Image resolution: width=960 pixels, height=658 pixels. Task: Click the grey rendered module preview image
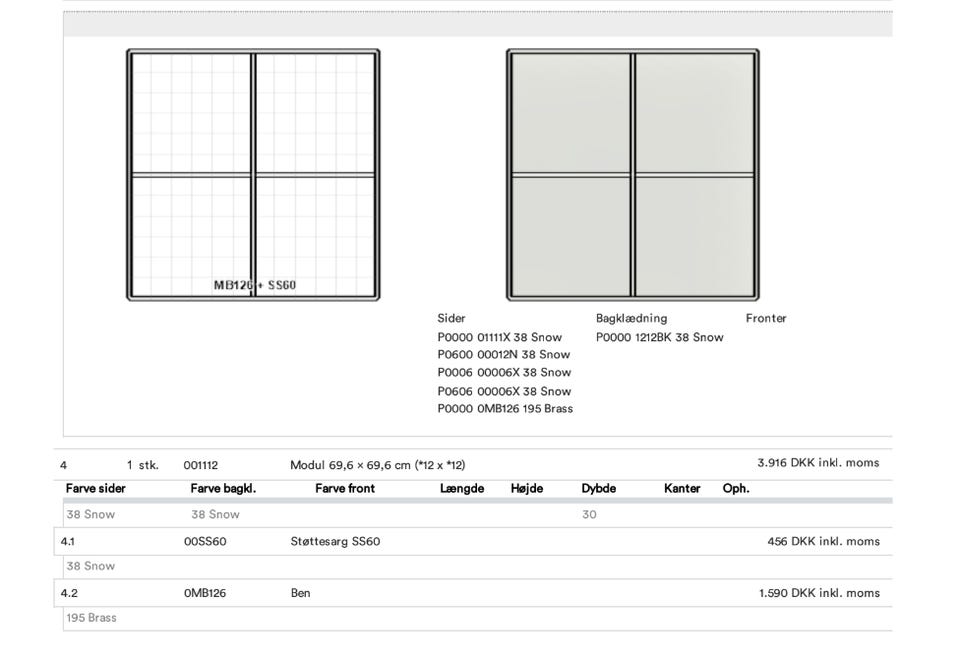tap(633, 175)
